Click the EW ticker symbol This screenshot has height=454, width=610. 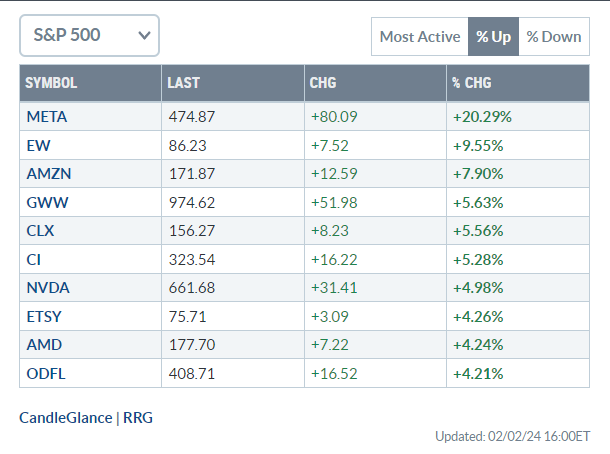[37, 145]
